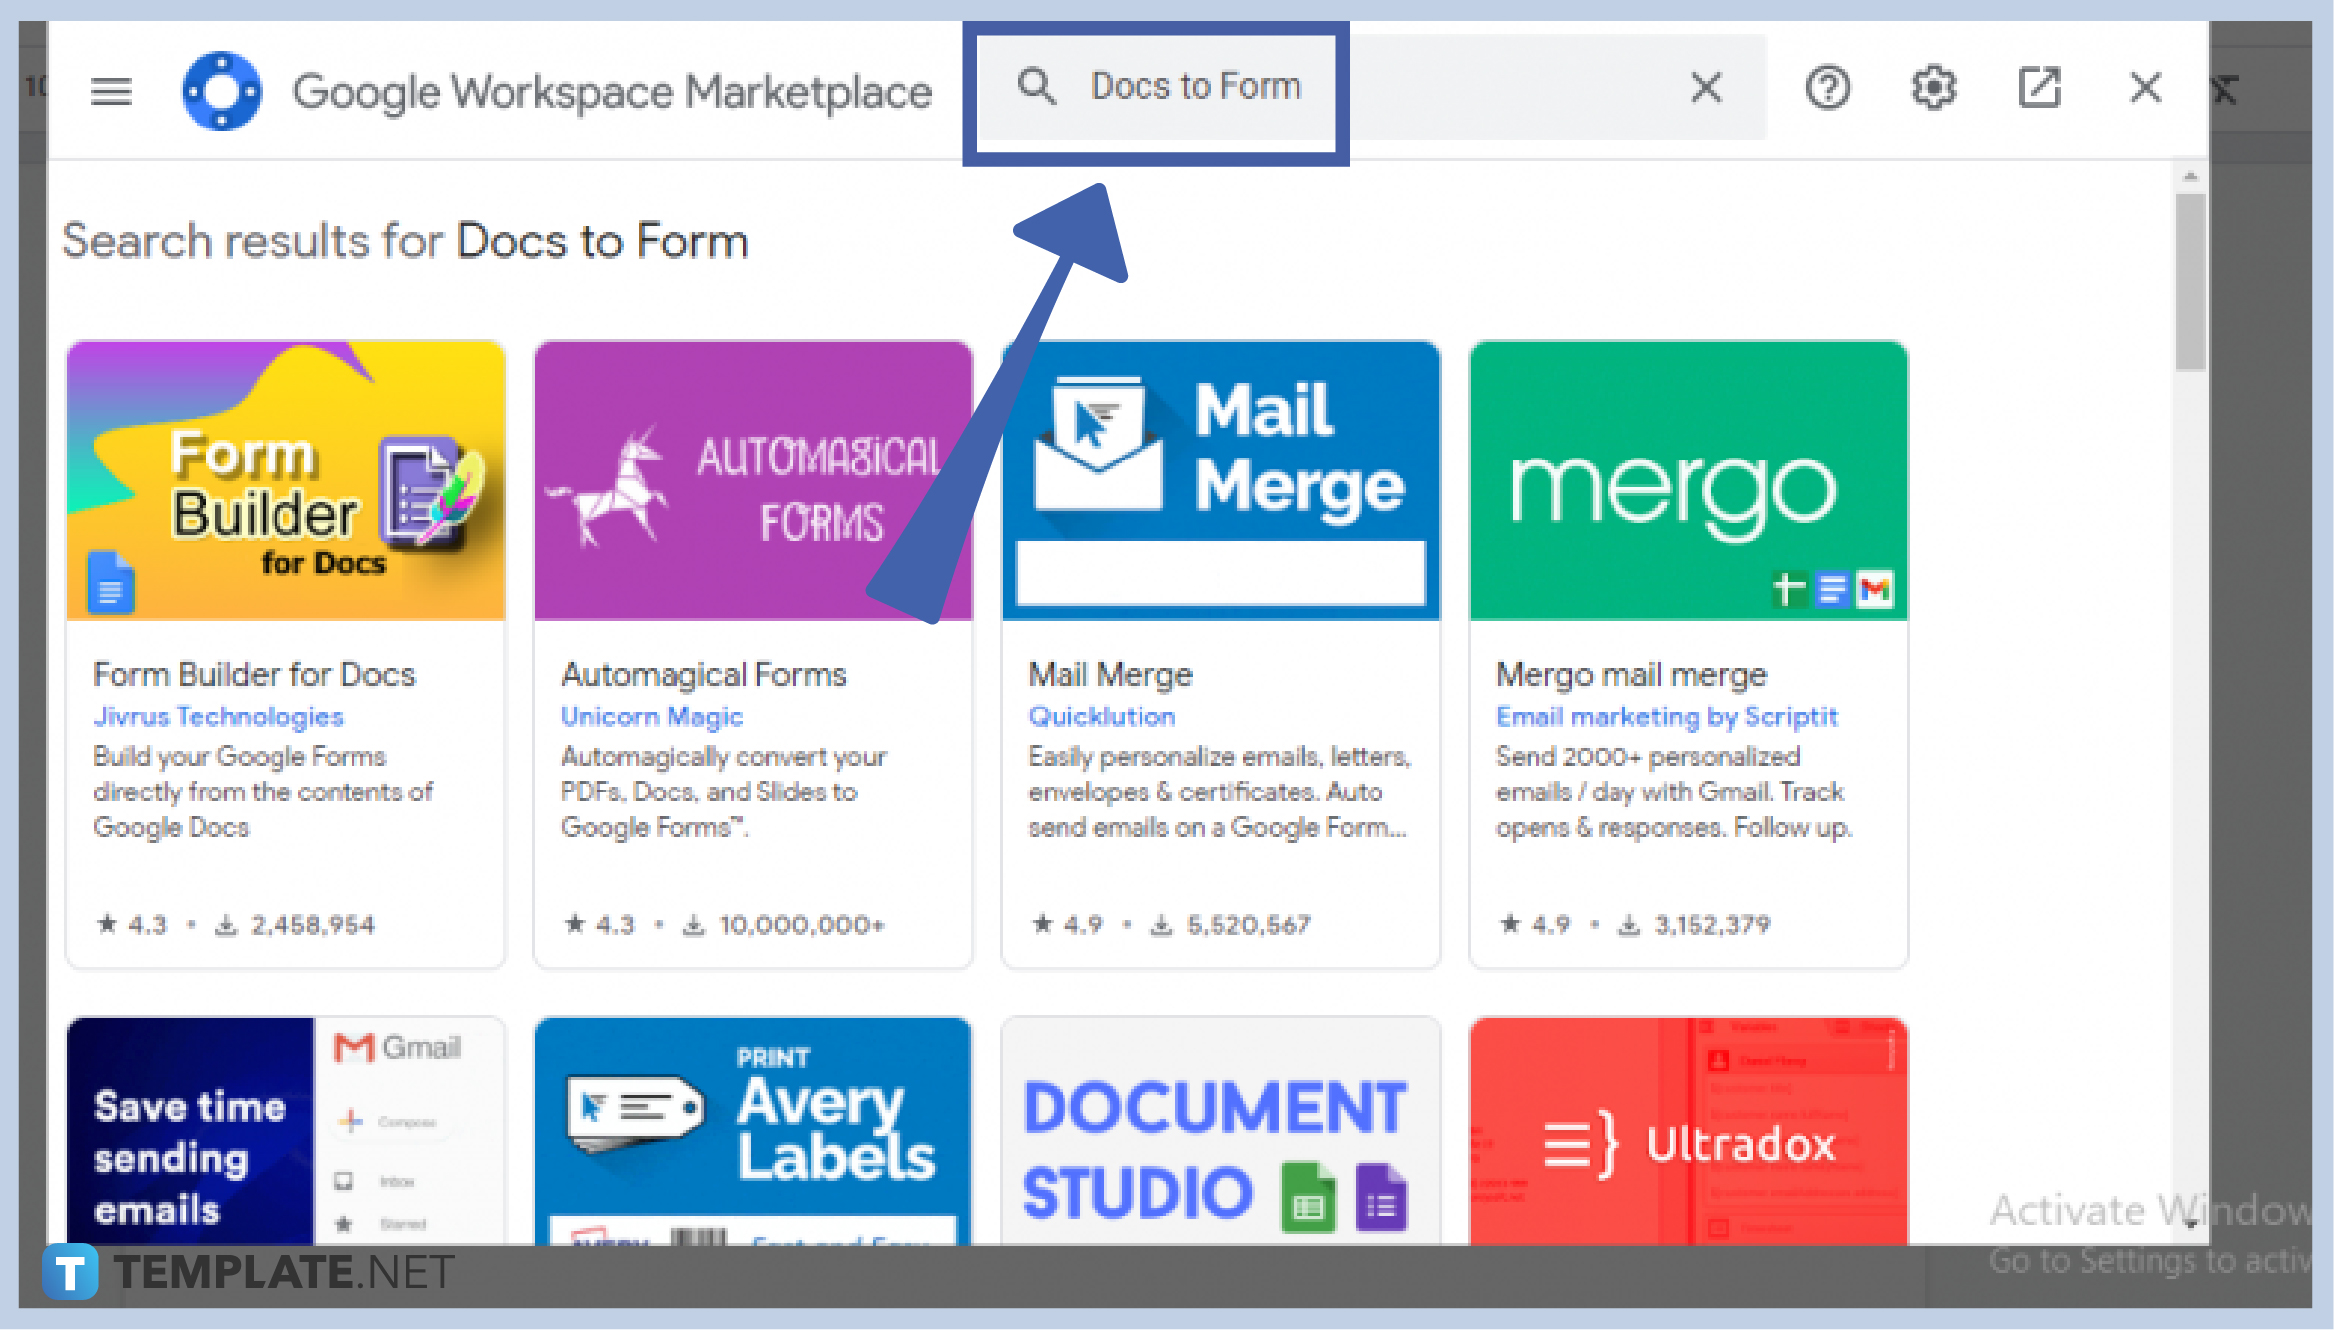The image size is (2334, 1330).
Task: Click inside the Docs to Form search field
Action: coord(1195,87)
